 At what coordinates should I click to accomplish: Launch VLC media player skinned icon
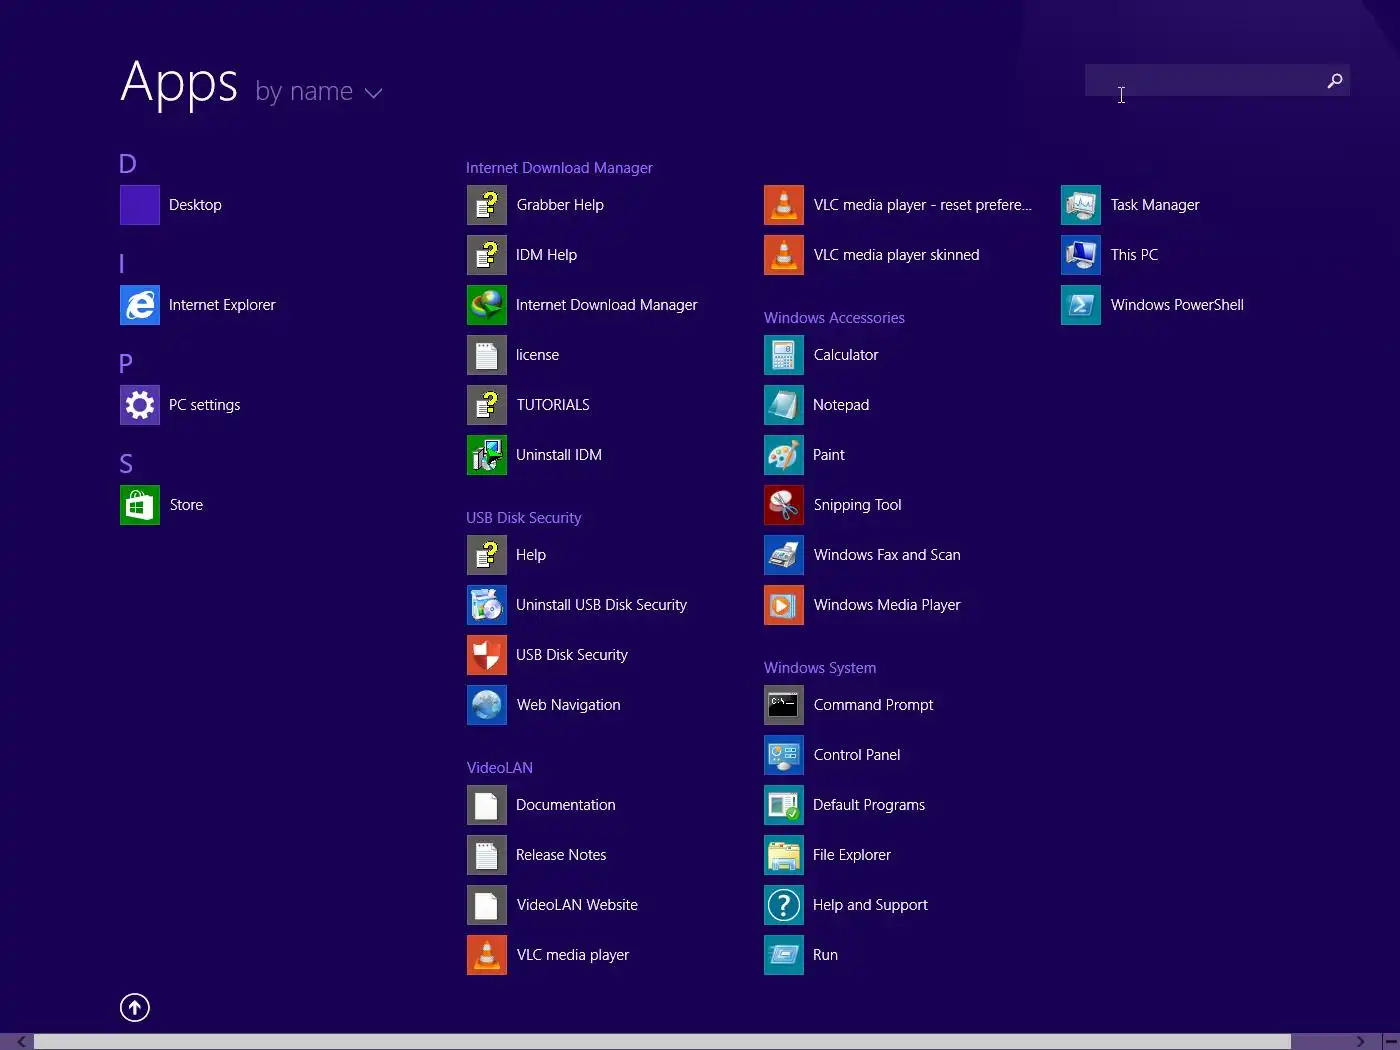coord(784,255)
